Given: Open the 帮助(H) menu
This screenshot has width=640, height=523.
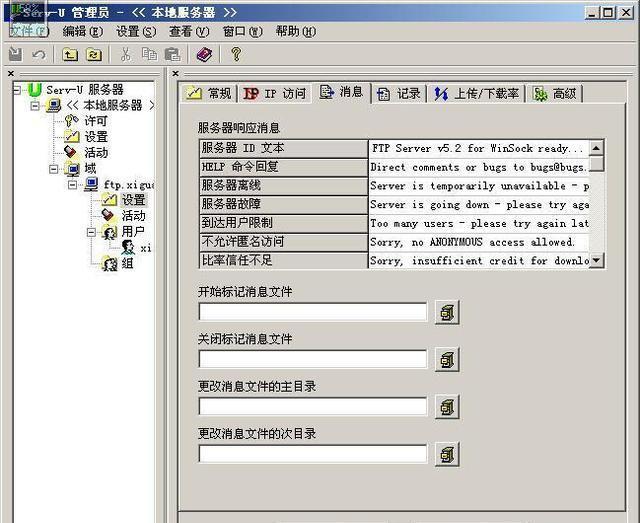Looking at the screenshot, I should pyautogui.click(x=296, y=31).
